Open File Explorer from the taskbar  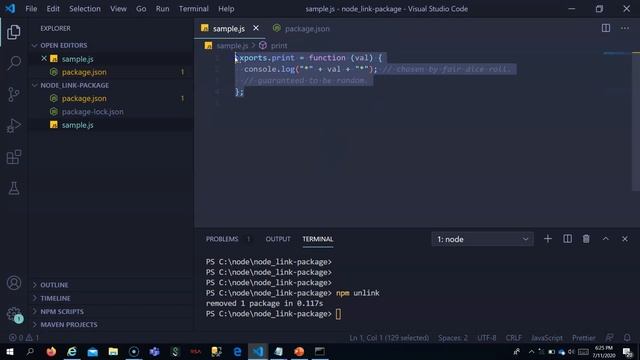[x=113, y=351]
